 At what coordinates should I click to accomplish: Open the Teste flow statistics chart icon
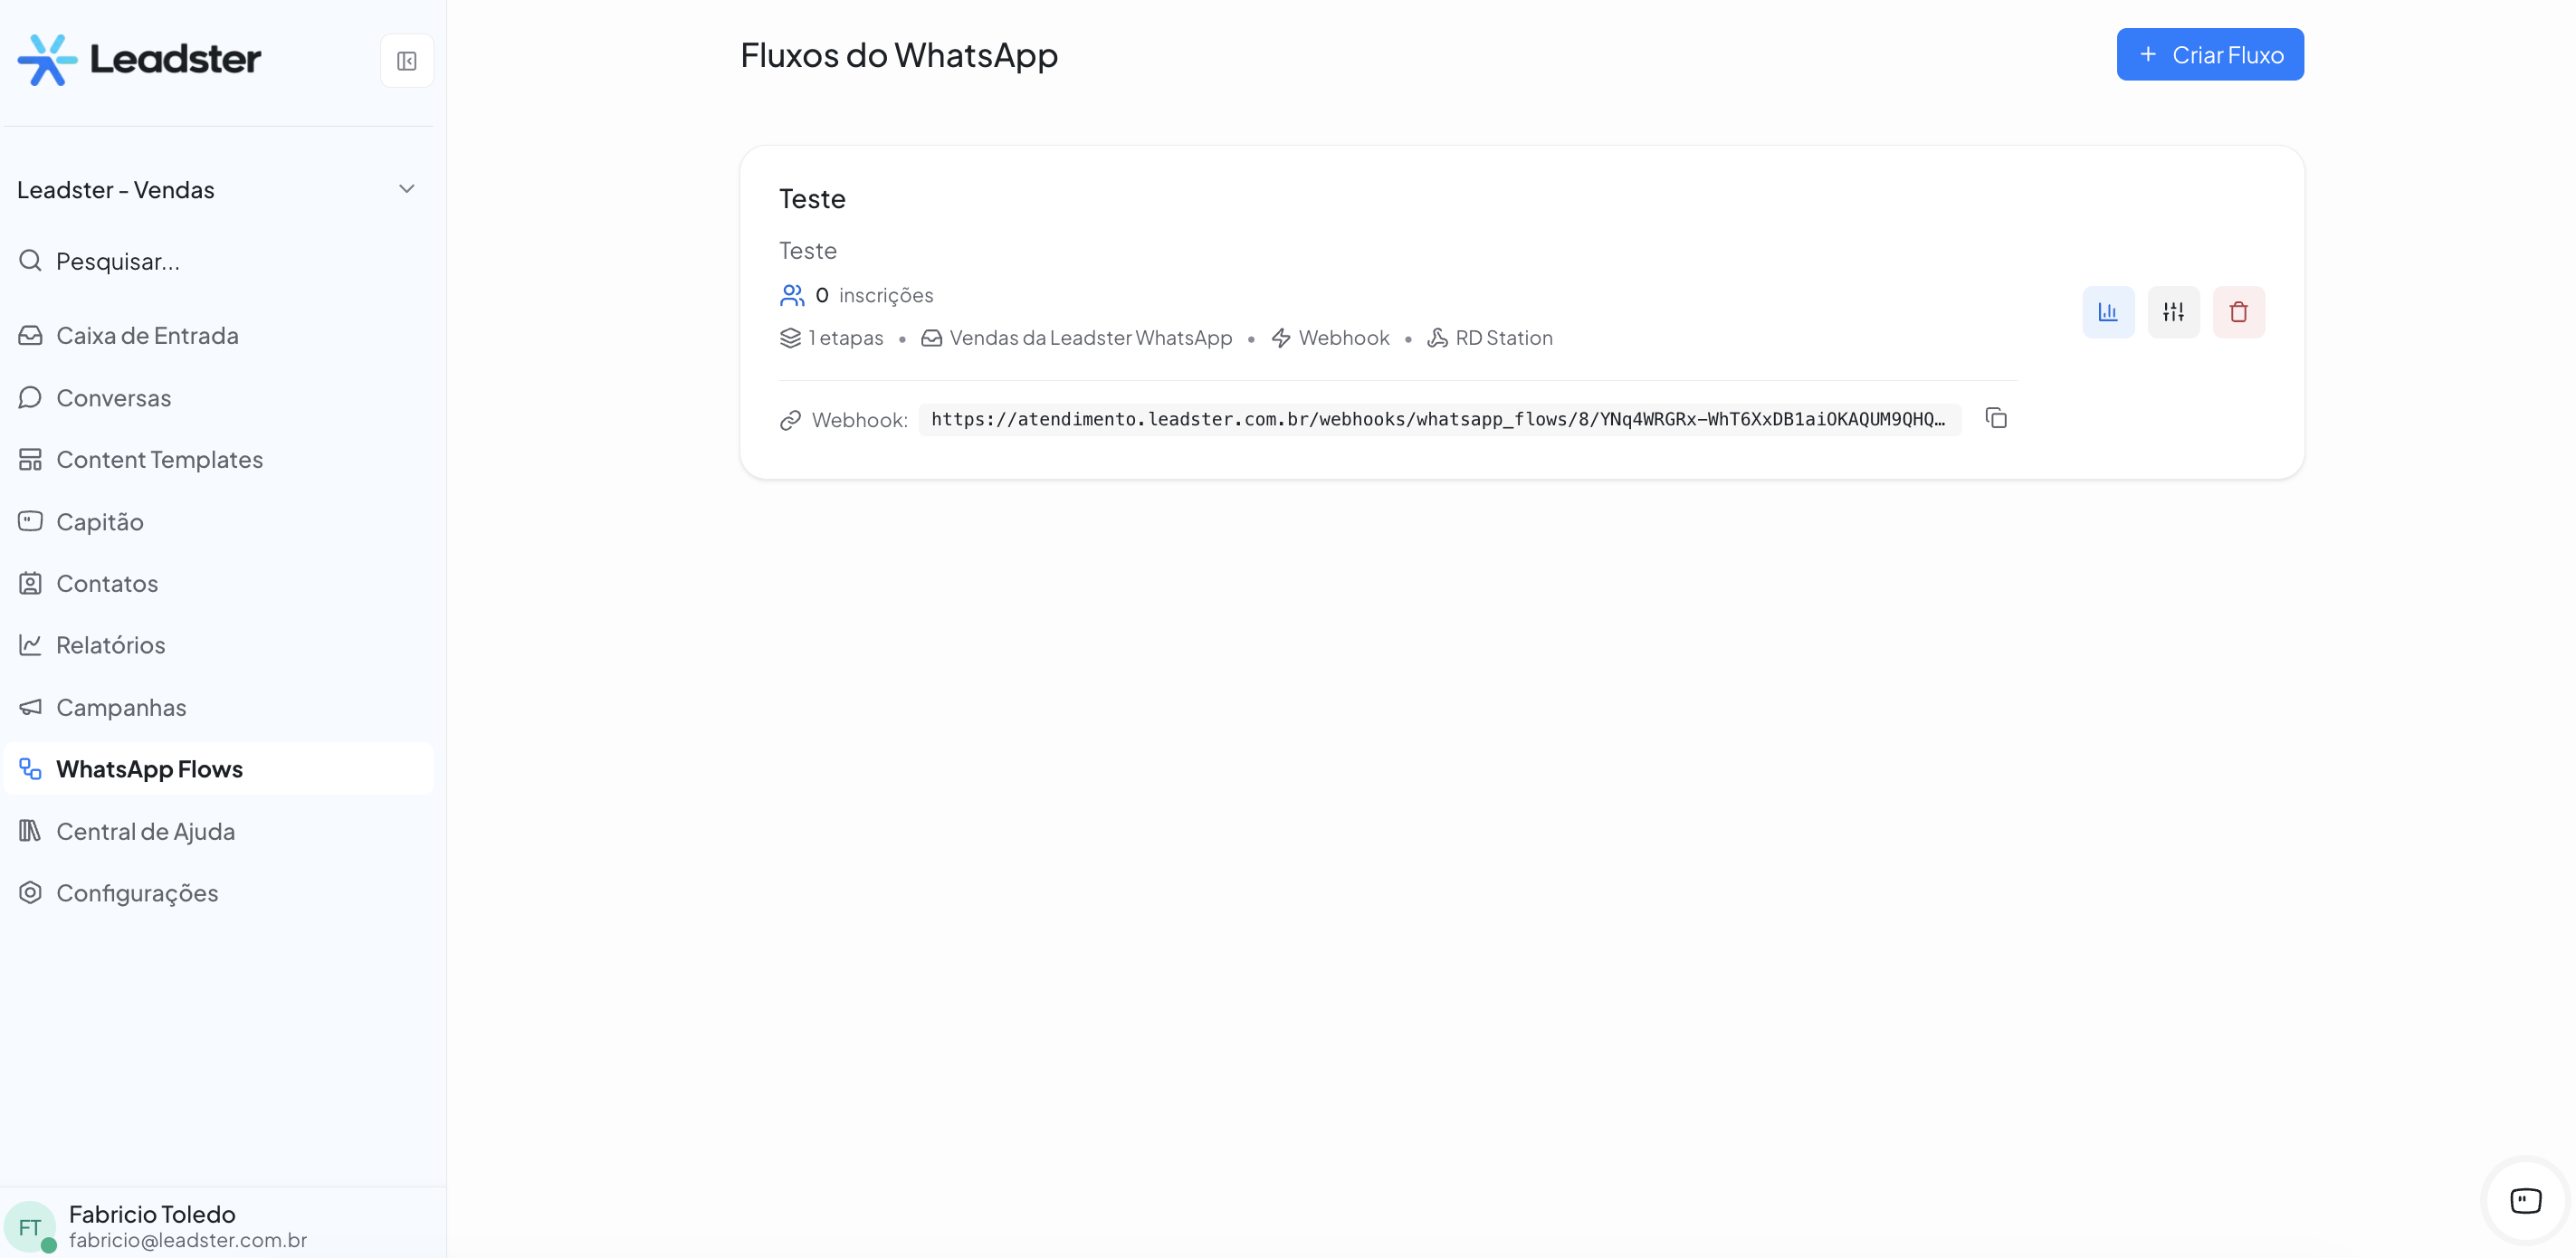click(x=2107, y=312)
